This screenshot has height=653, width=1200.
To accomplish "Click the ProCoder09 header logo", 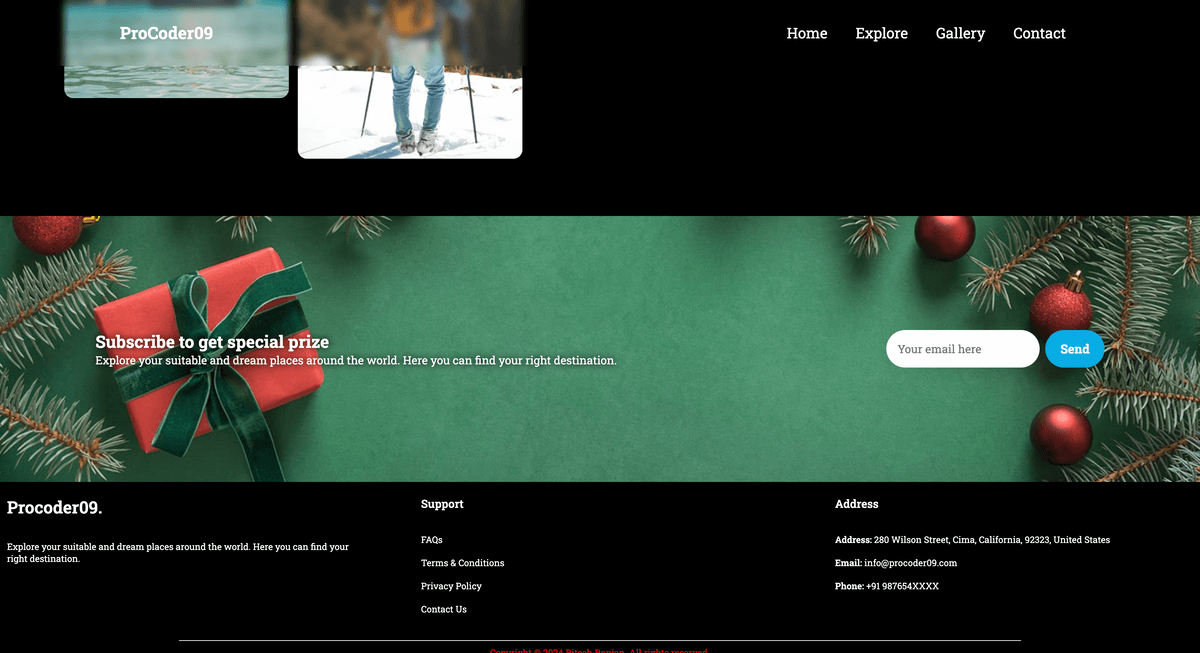I will tap(166, 33).
